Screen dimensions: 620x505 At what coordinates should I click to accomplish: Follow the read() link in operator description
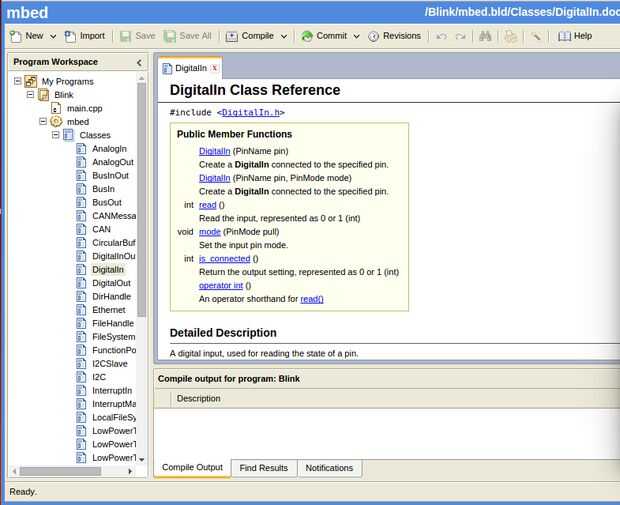pyautogui.click(x=312, y=299)
